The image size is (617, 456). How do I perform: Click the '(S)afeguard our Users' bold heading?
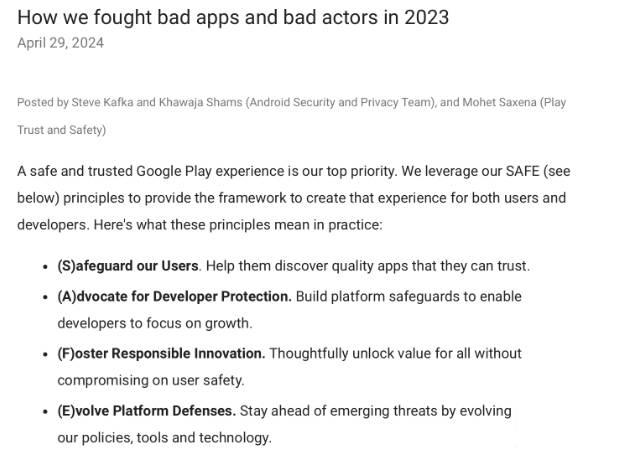tap(128, 266)
